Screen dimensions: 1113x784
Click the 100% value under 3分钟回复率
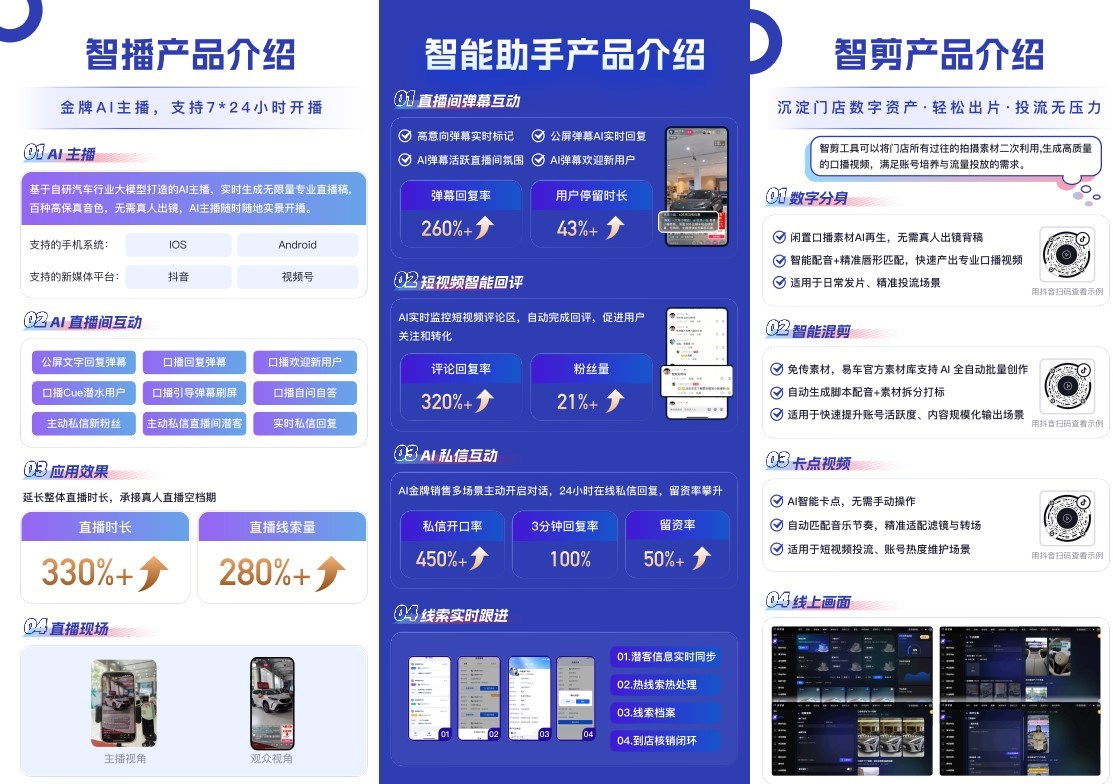click(x=570, y=559)
